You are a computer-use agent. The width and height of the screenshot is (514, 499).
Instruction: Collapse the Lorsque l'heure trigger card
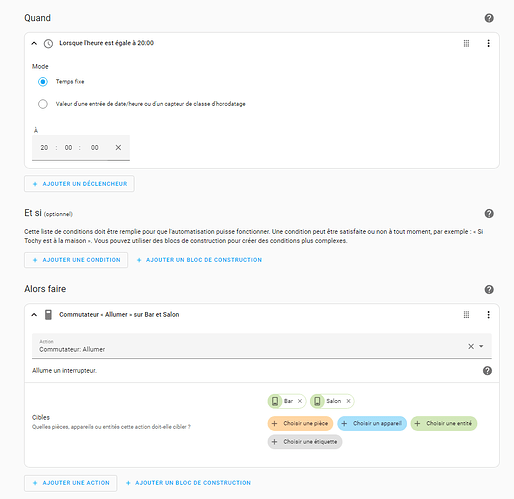[x=34, y=43]
